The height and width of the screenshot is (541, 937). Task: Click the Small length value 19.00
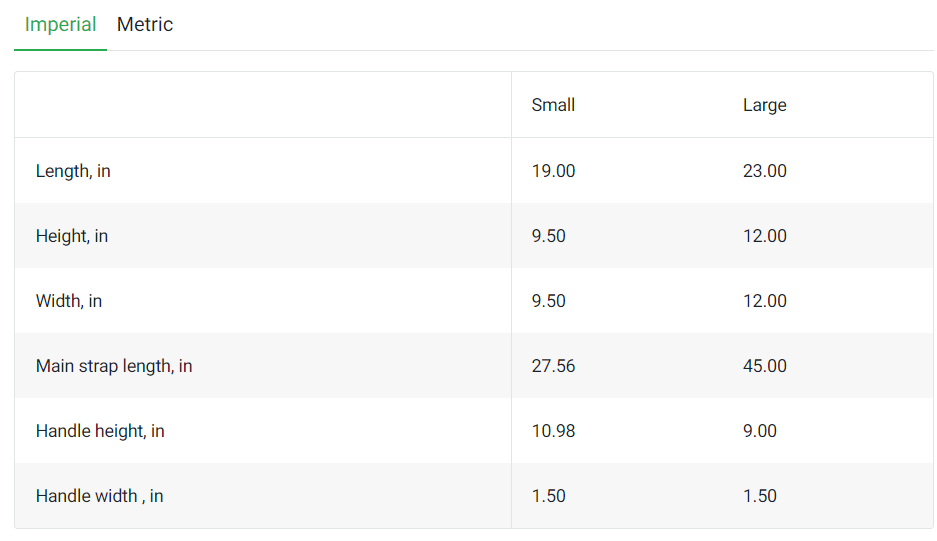tap(553, 171)
